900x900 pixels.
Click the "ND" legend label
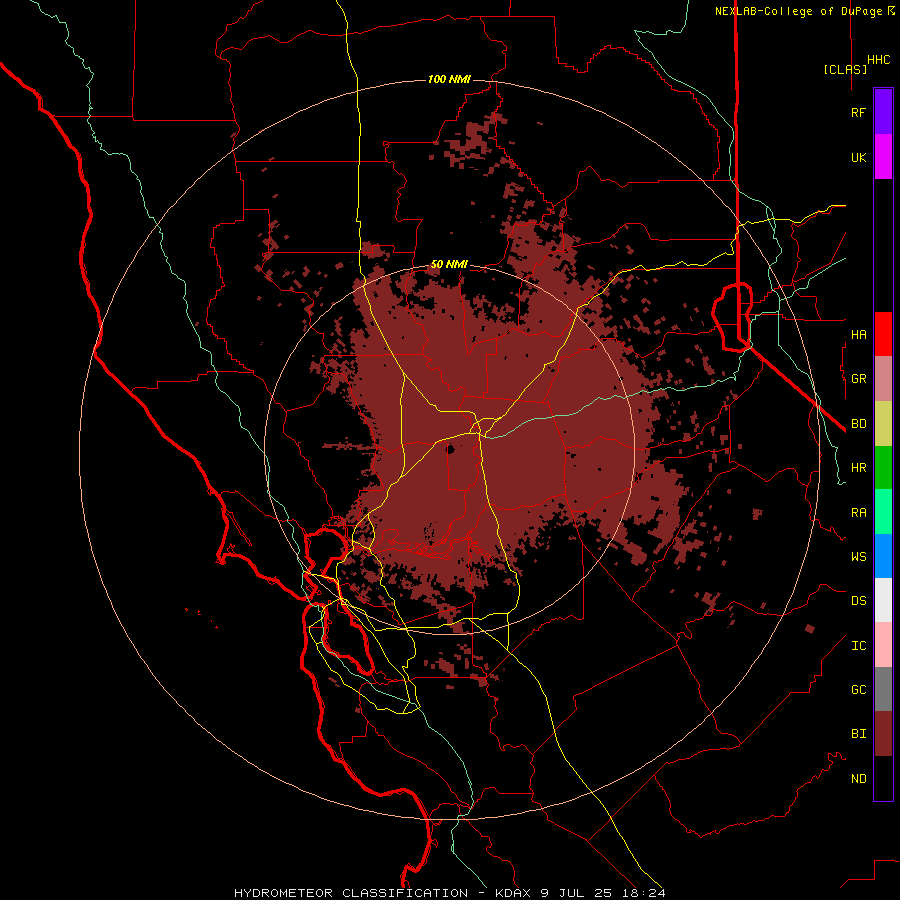click(x=858, y=779)
